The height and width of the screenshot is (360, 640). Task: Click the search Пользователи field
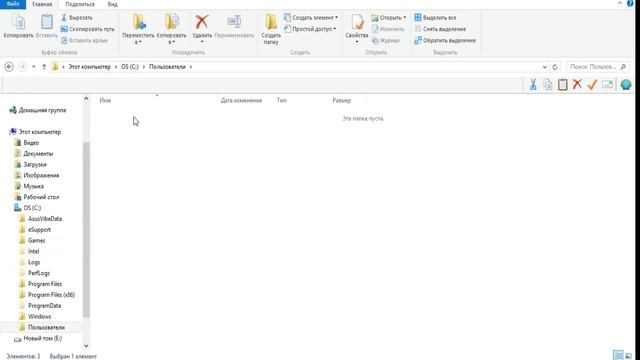point(598,67)
